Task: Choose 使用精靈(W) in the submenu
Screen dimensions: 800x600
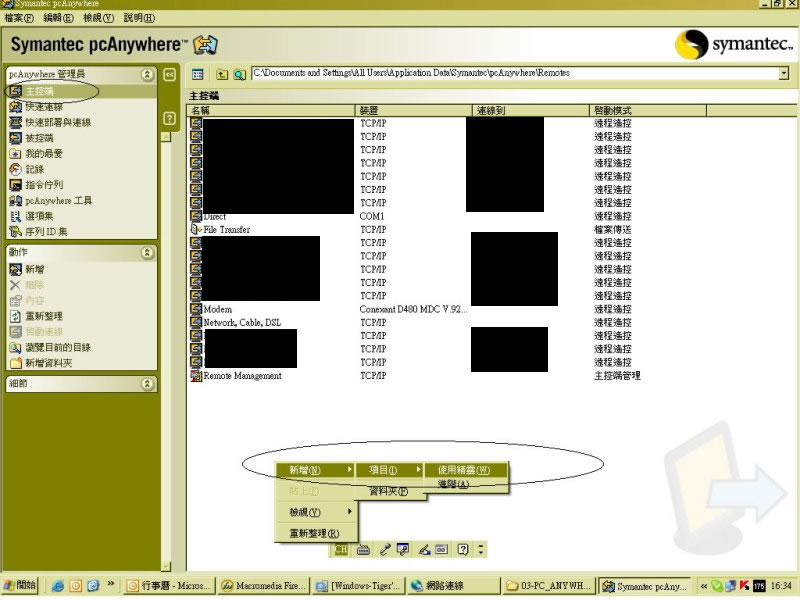Action: coord(466,470)
